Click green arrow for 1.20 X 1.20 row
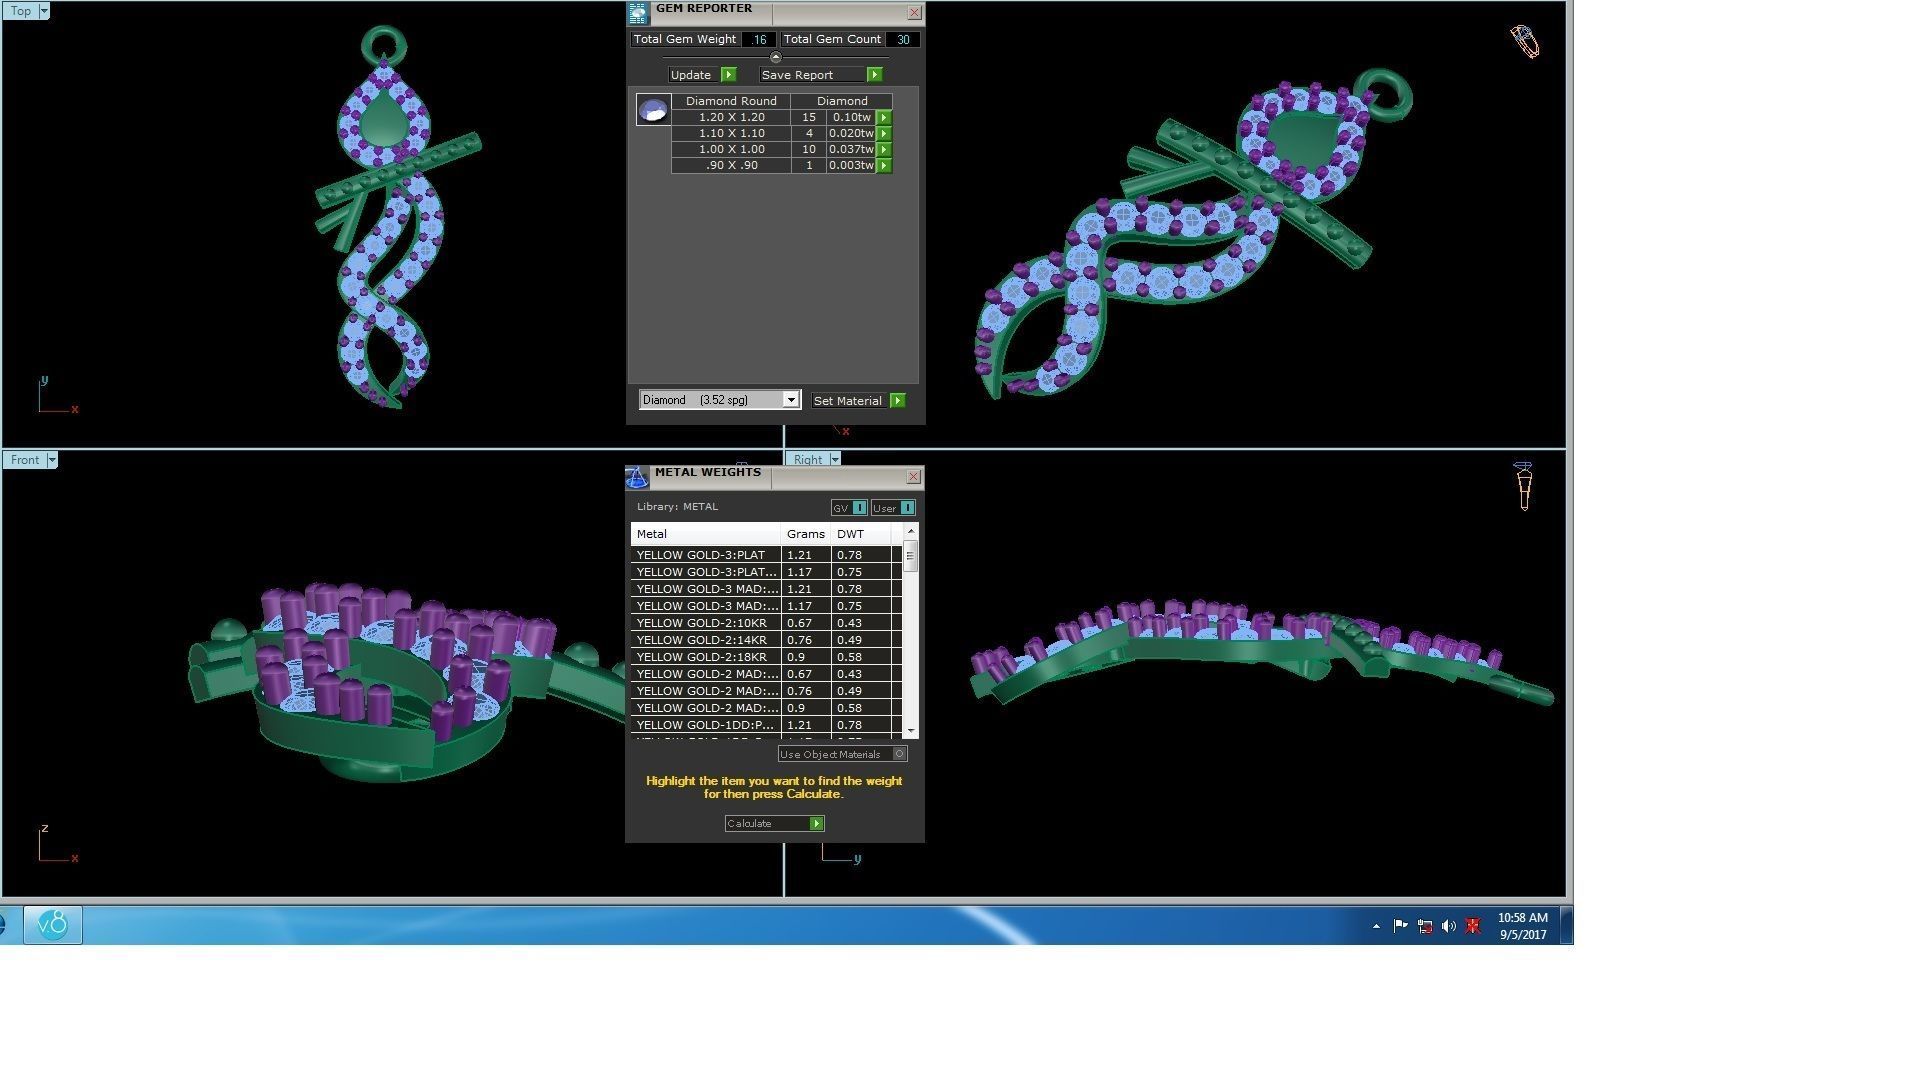1920x1080 pixels. coord(884,117)
